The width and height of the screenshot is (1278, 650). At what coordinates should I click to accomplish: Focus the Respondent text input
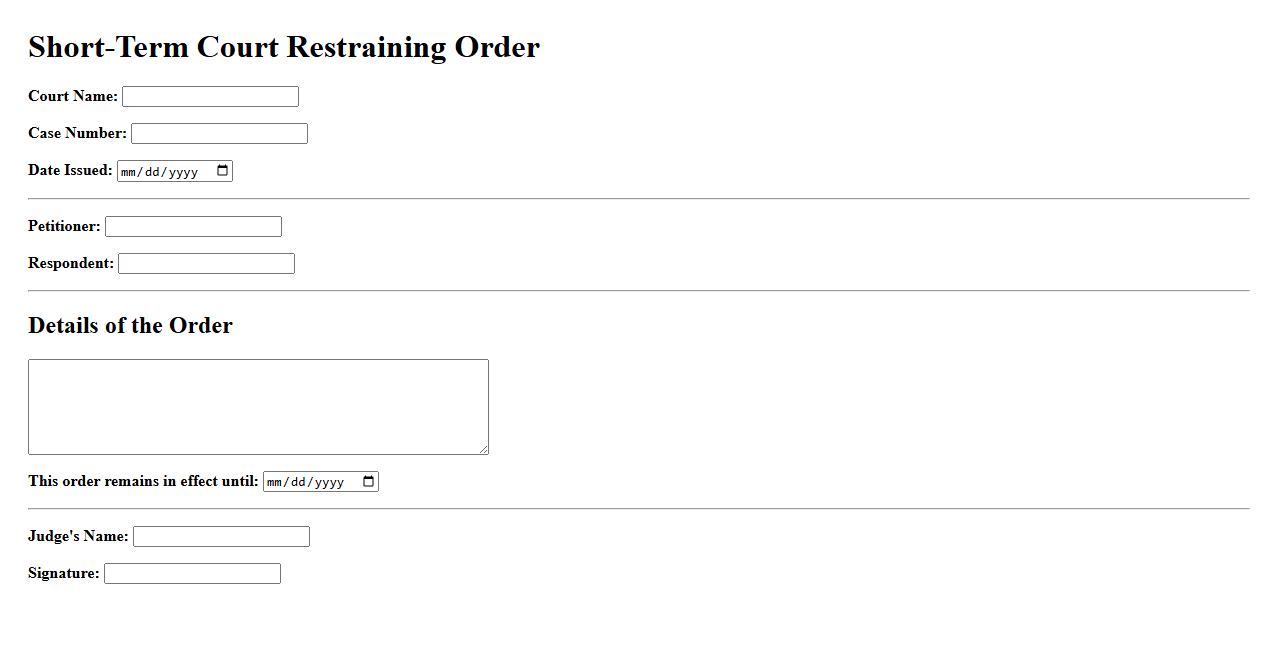[x=206, y=264]
